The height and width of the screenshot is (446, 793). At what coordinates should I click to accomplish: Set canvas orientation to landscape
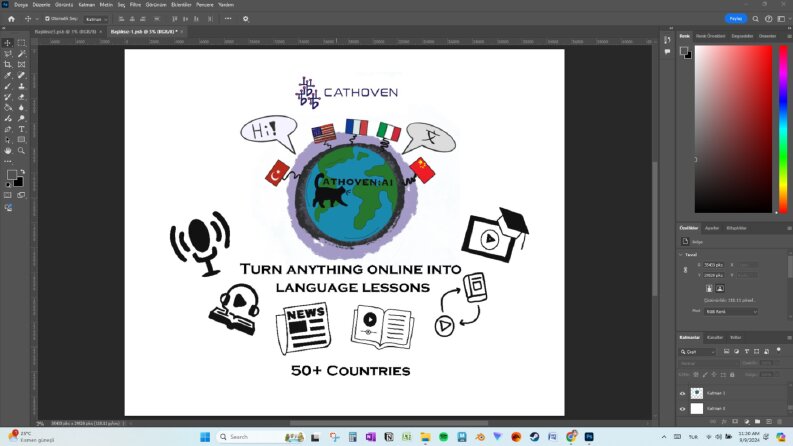[x=720, y=288]
